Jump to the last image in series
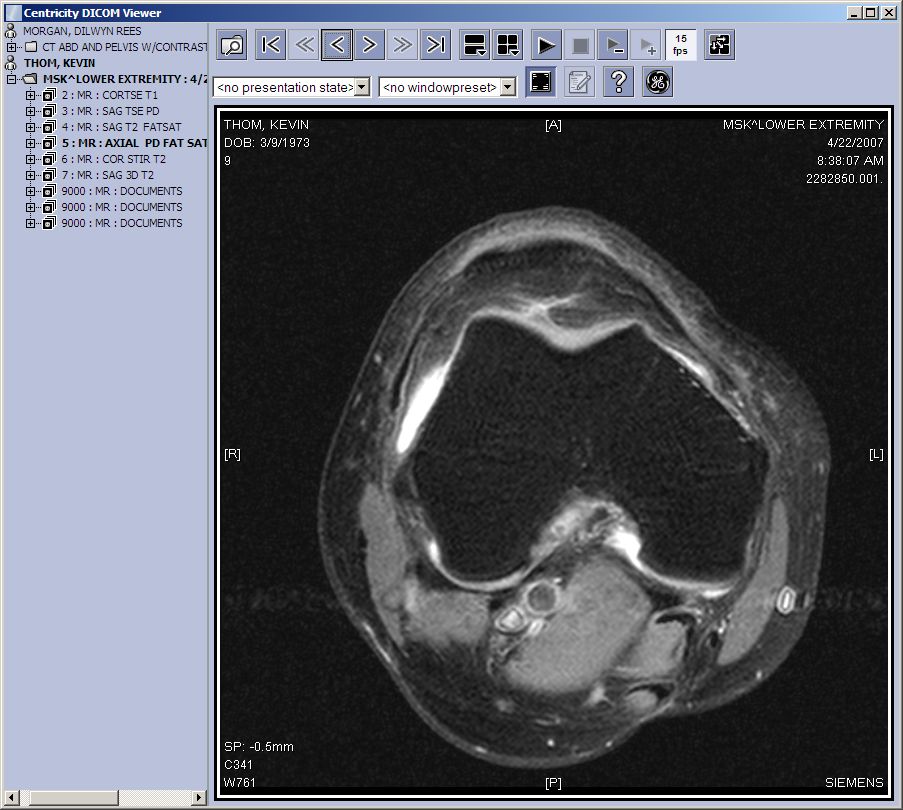903x810 pixels. [436, 45]
